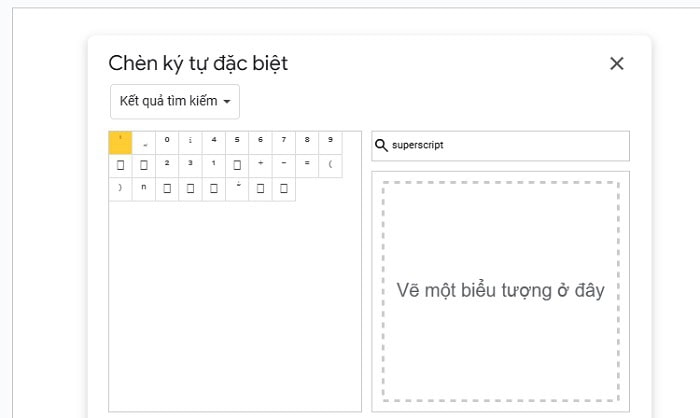
Task: Click the magnifying glass search icon
Action: (381, 146)
